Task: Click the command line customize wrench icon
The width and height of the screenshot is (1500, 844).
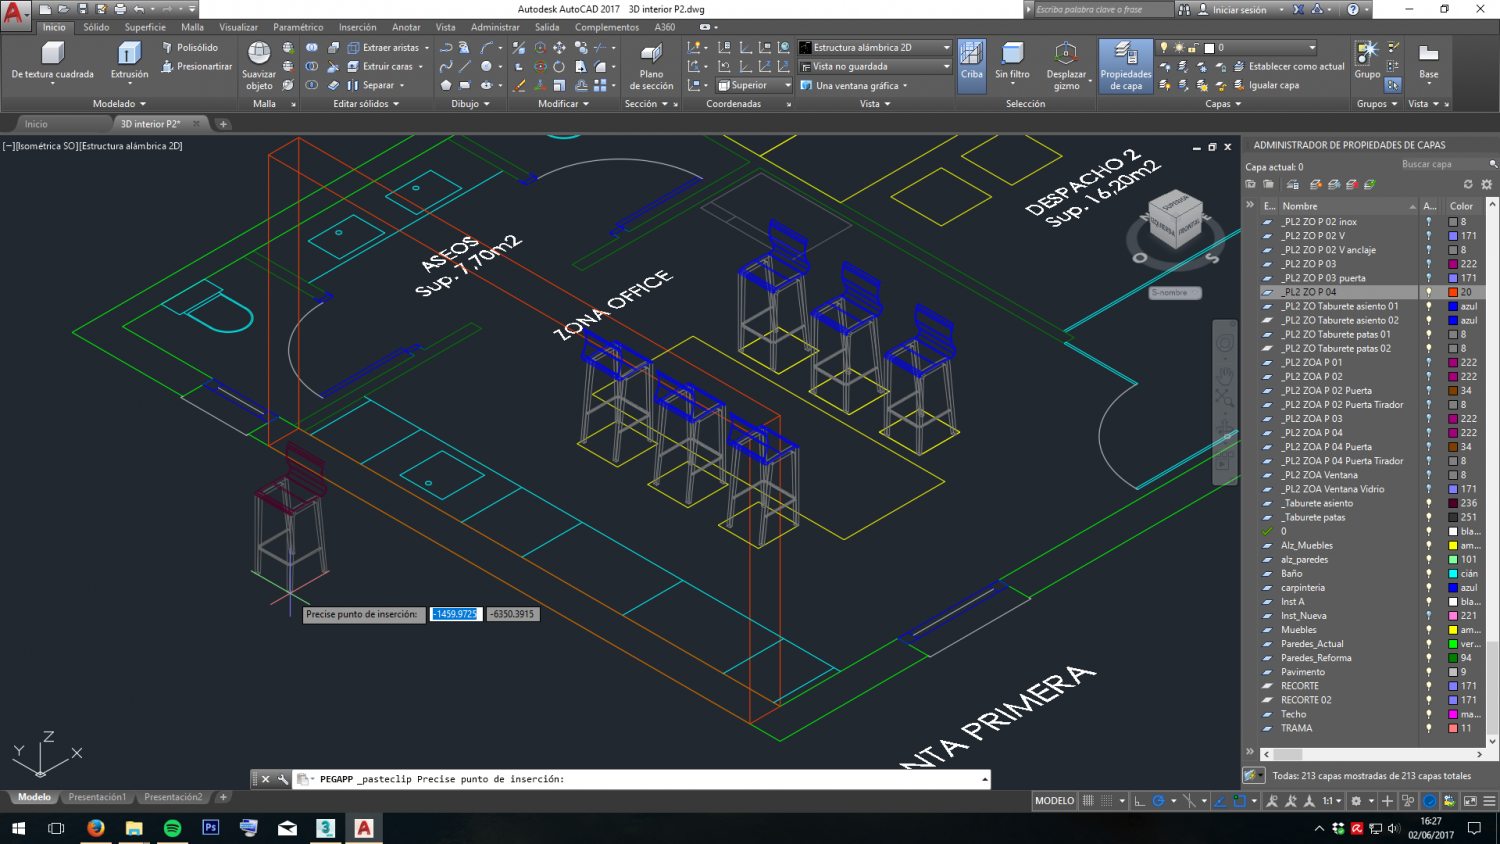Action: pyautogui.click(x=283, y=779)
